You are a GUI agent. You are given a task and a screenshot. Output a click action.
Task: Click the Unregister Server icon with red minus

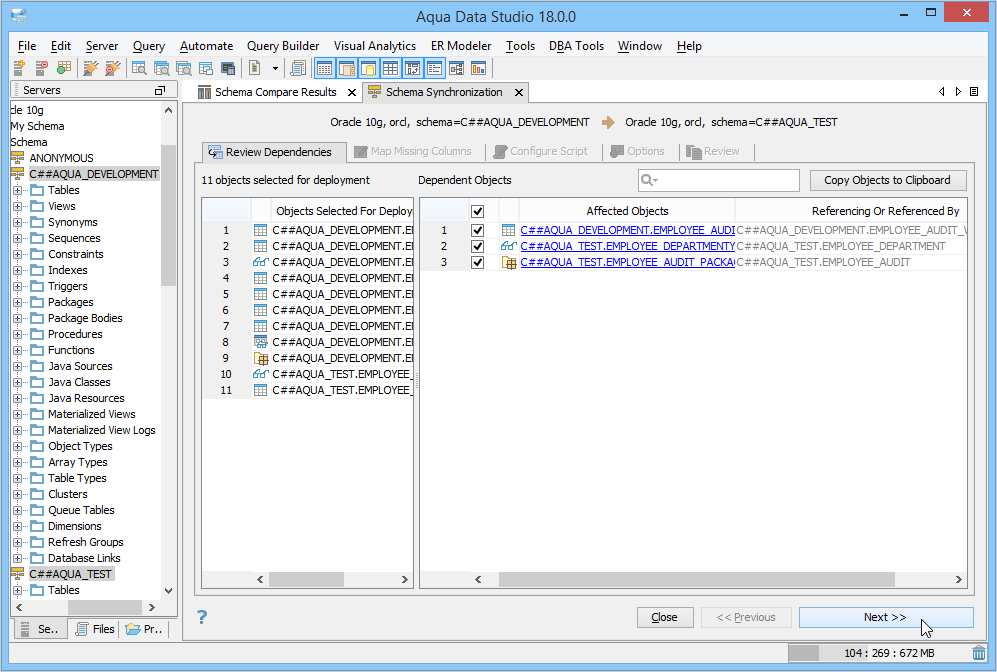[x=41, y=68]
